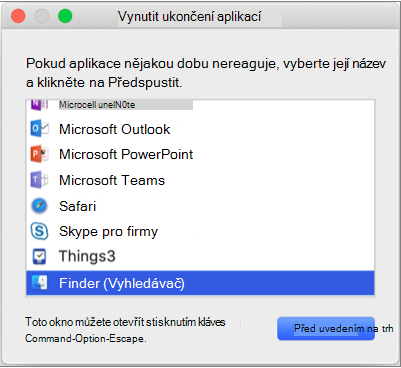
Task: Select Microsoft PowerPoint in the list
Action: point(200,154)
